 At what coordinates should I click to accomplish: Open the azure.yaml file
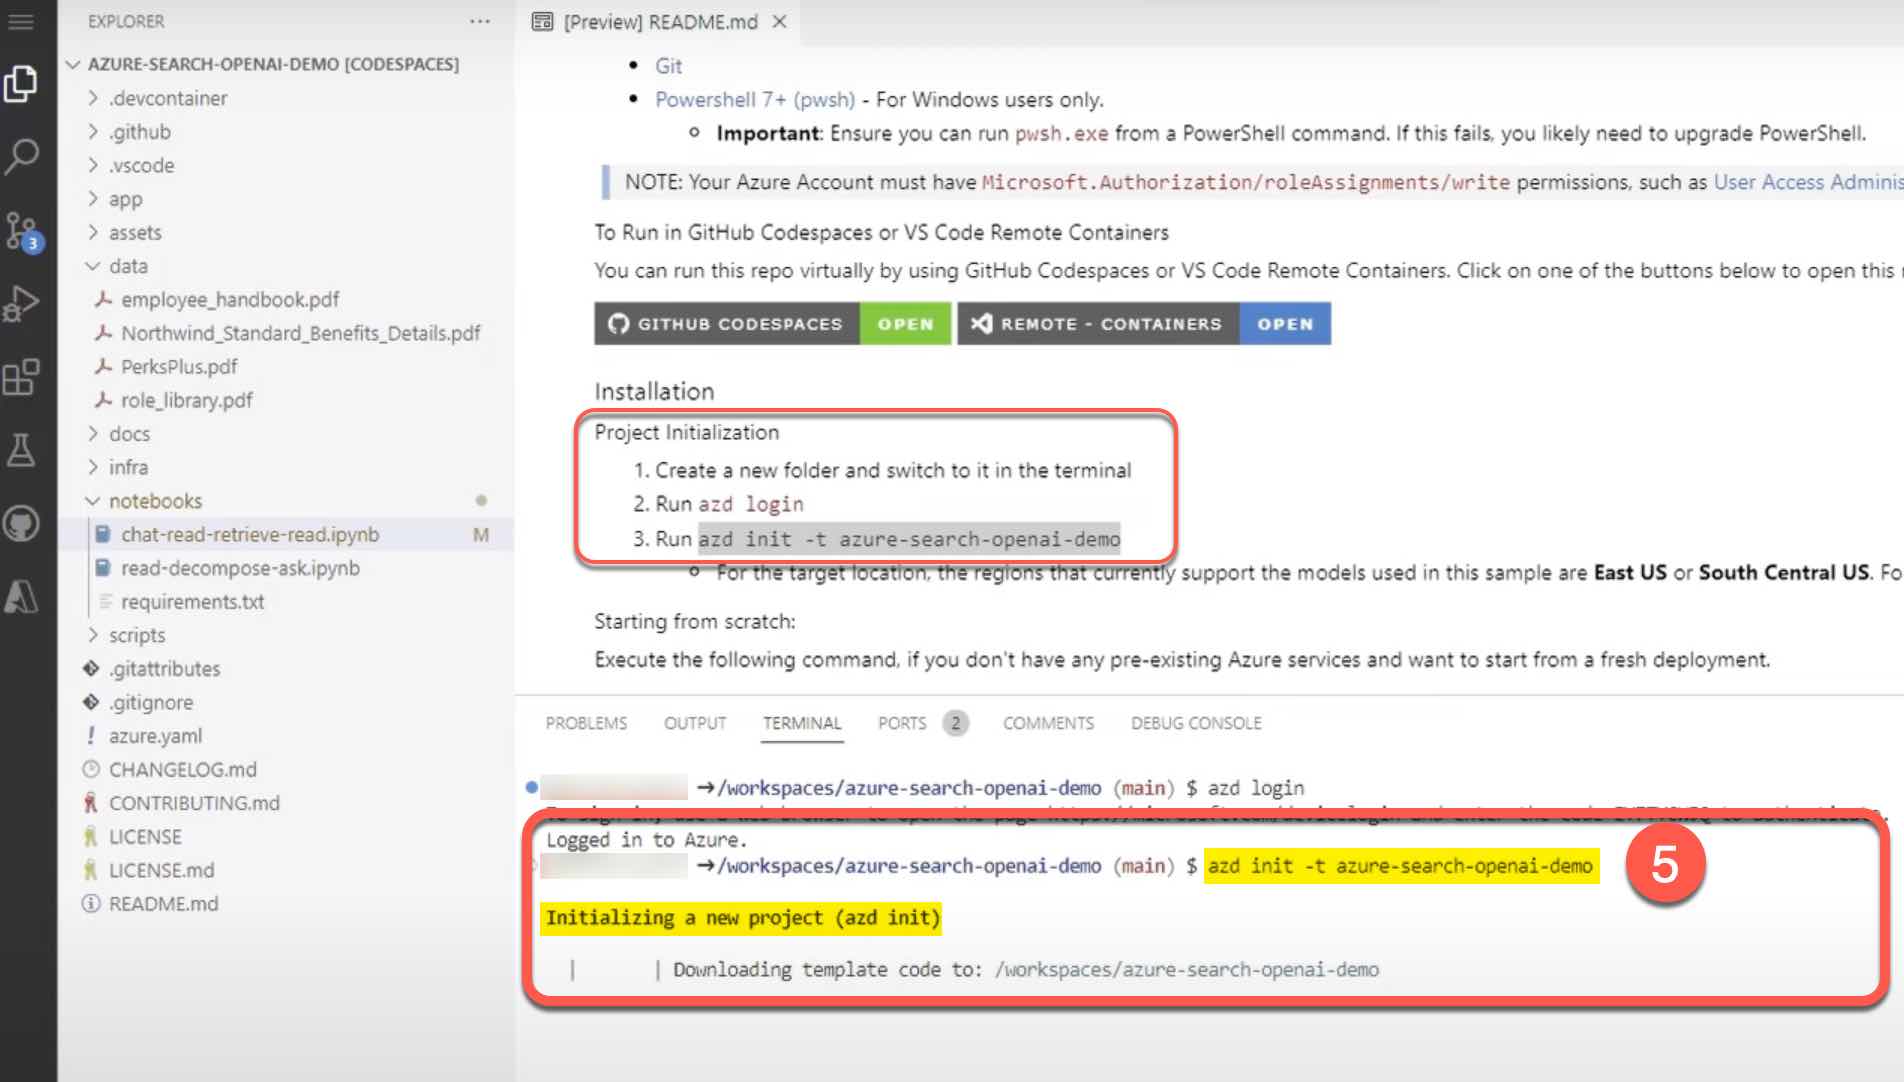point(155,736)
